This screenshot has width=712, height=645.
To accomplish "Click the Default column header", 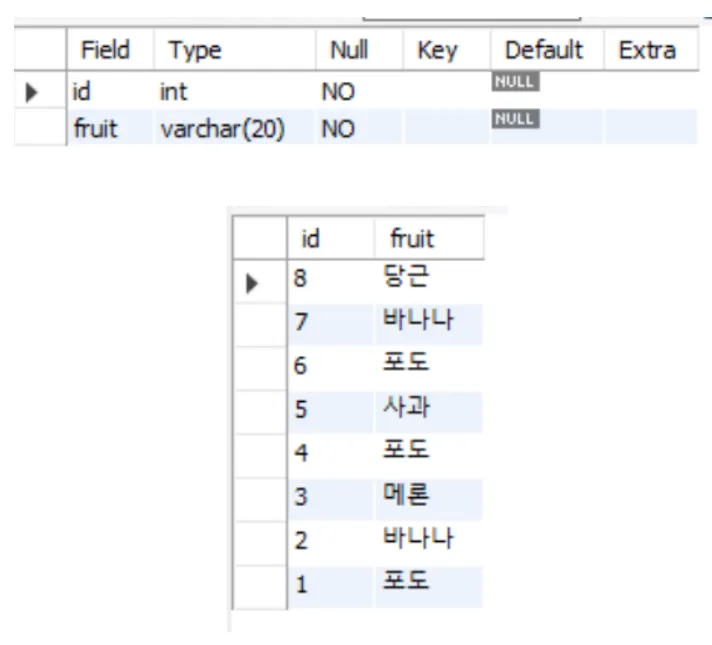I will pos(547,50).
